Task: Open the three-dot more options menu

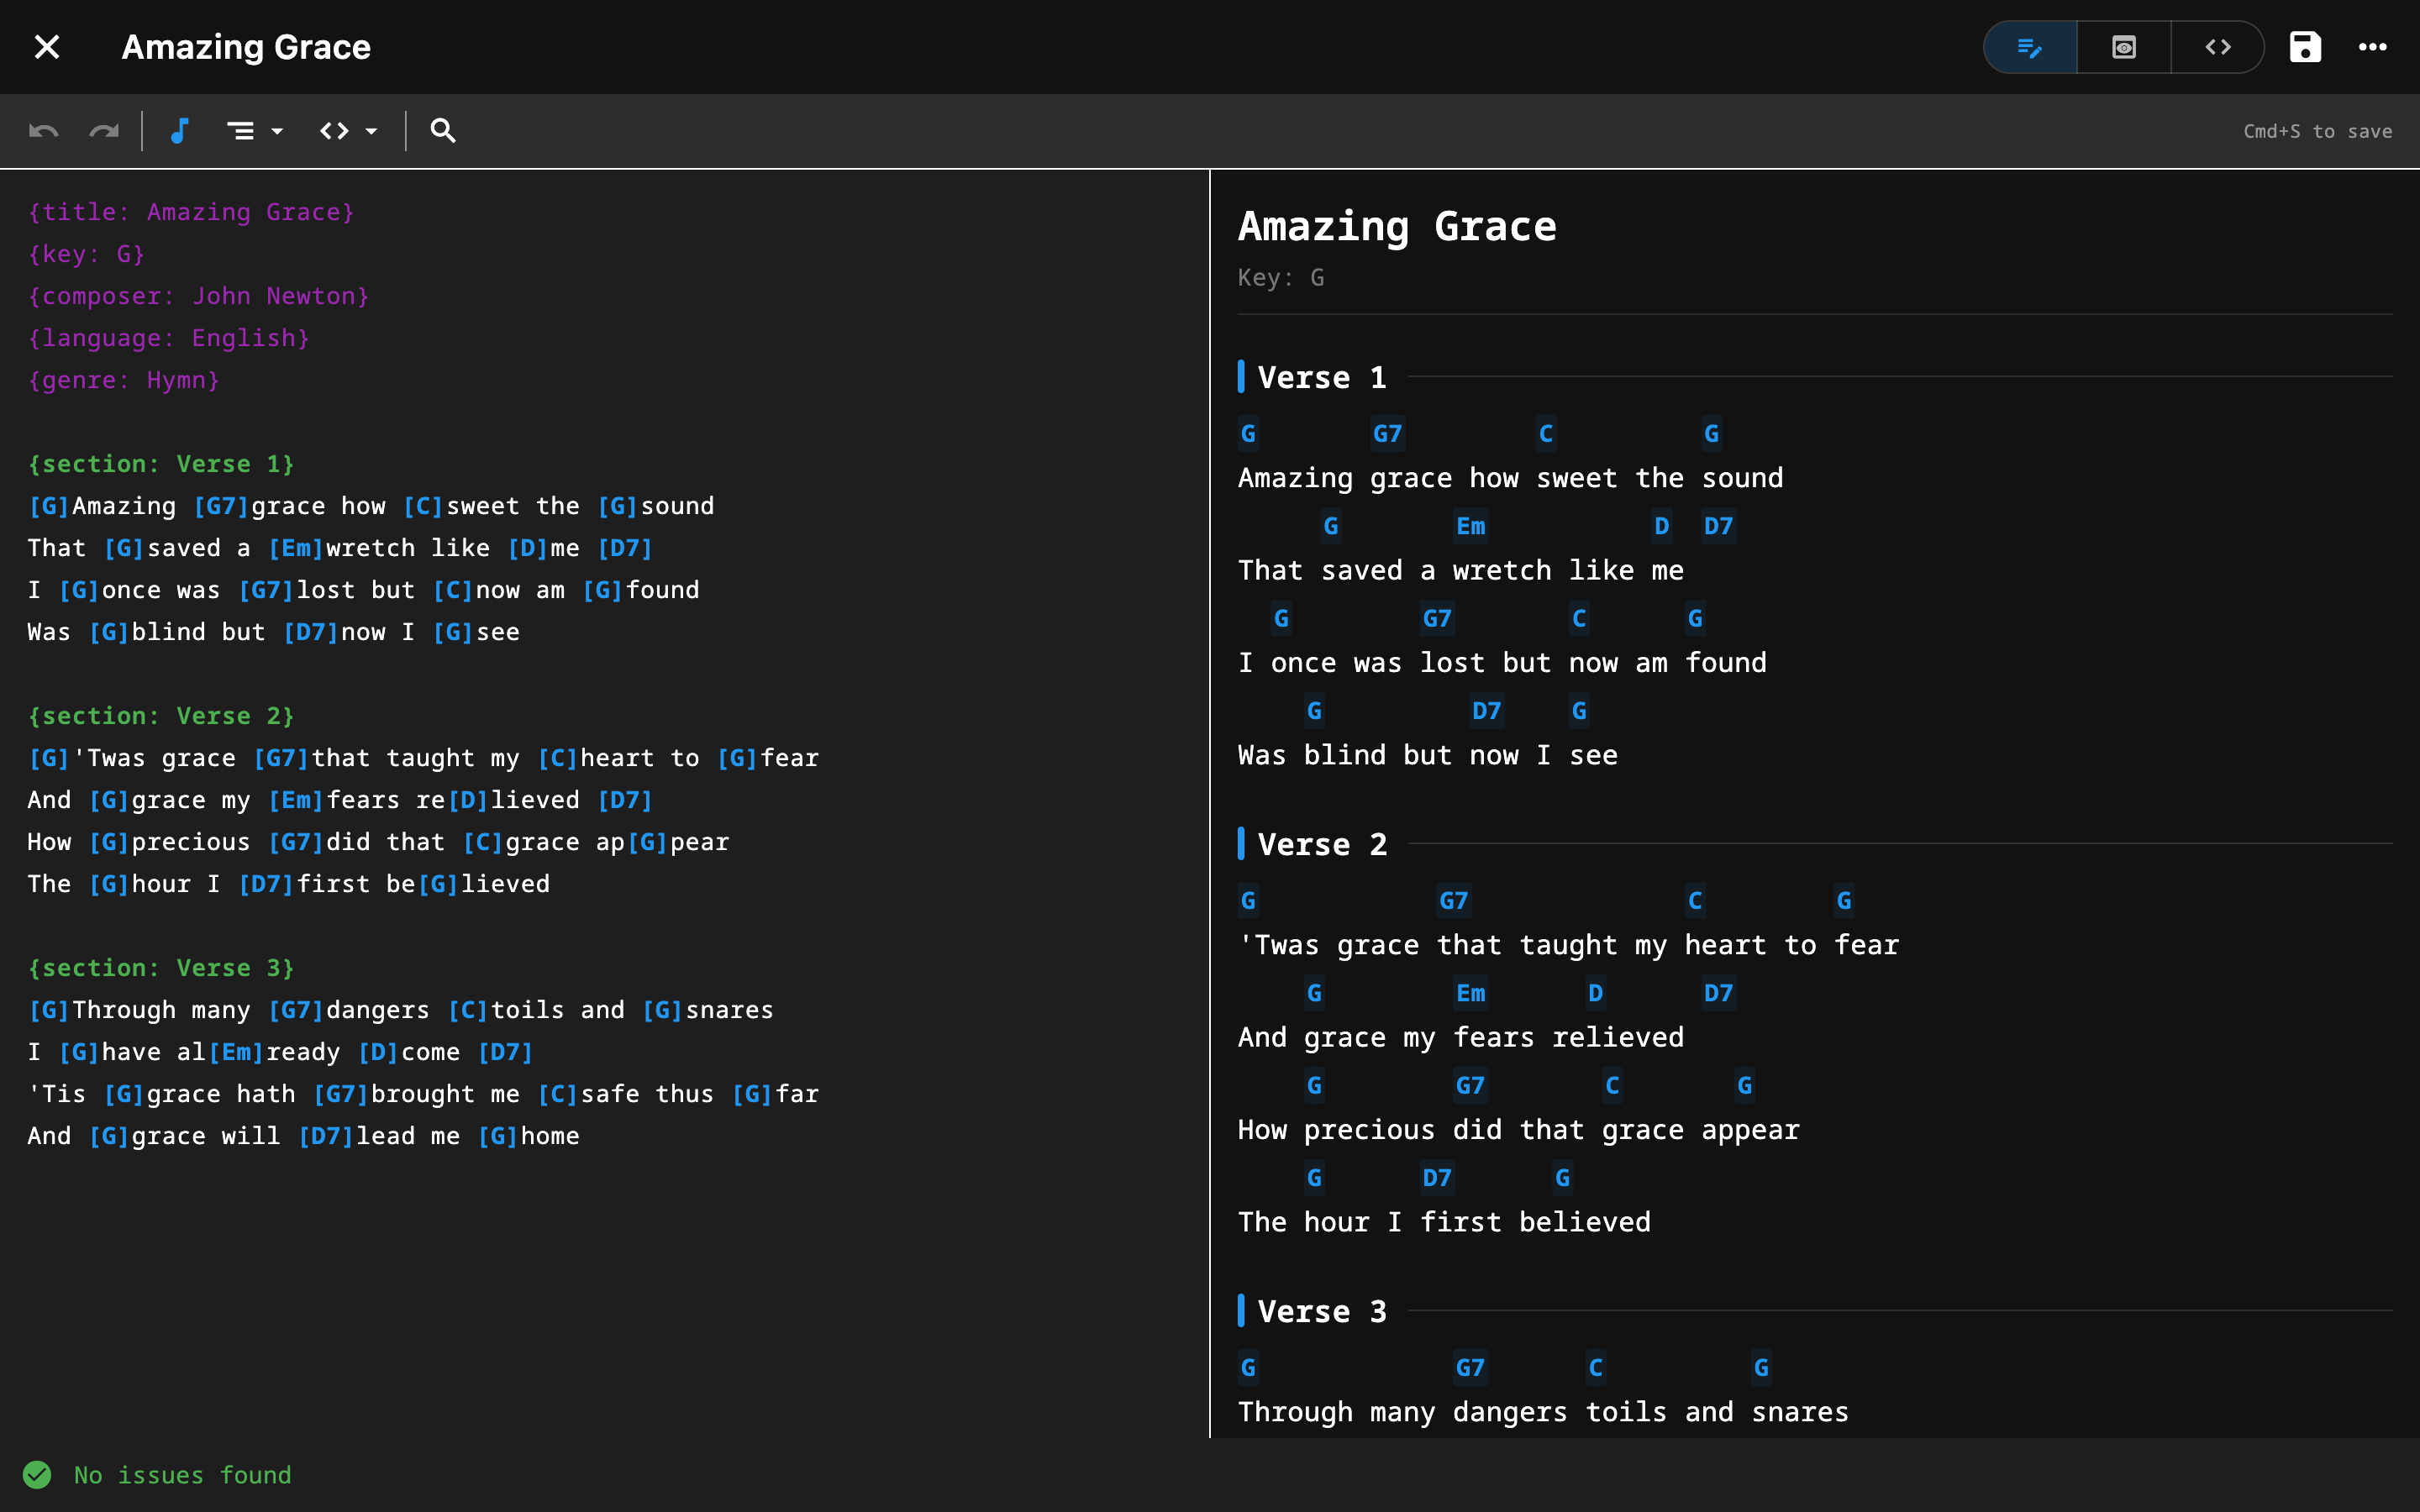Action: pos(2372,47)
